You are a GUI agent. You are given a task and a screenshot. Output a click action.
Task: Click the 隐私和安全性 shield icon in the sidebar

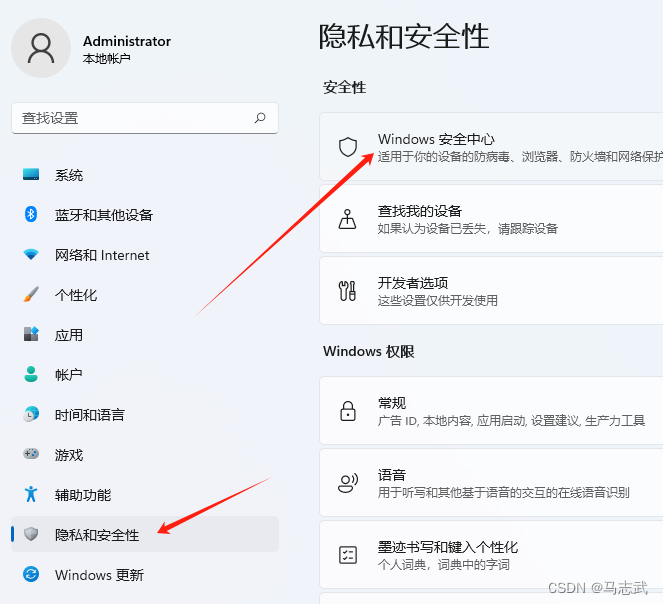[x=31, y=534]
